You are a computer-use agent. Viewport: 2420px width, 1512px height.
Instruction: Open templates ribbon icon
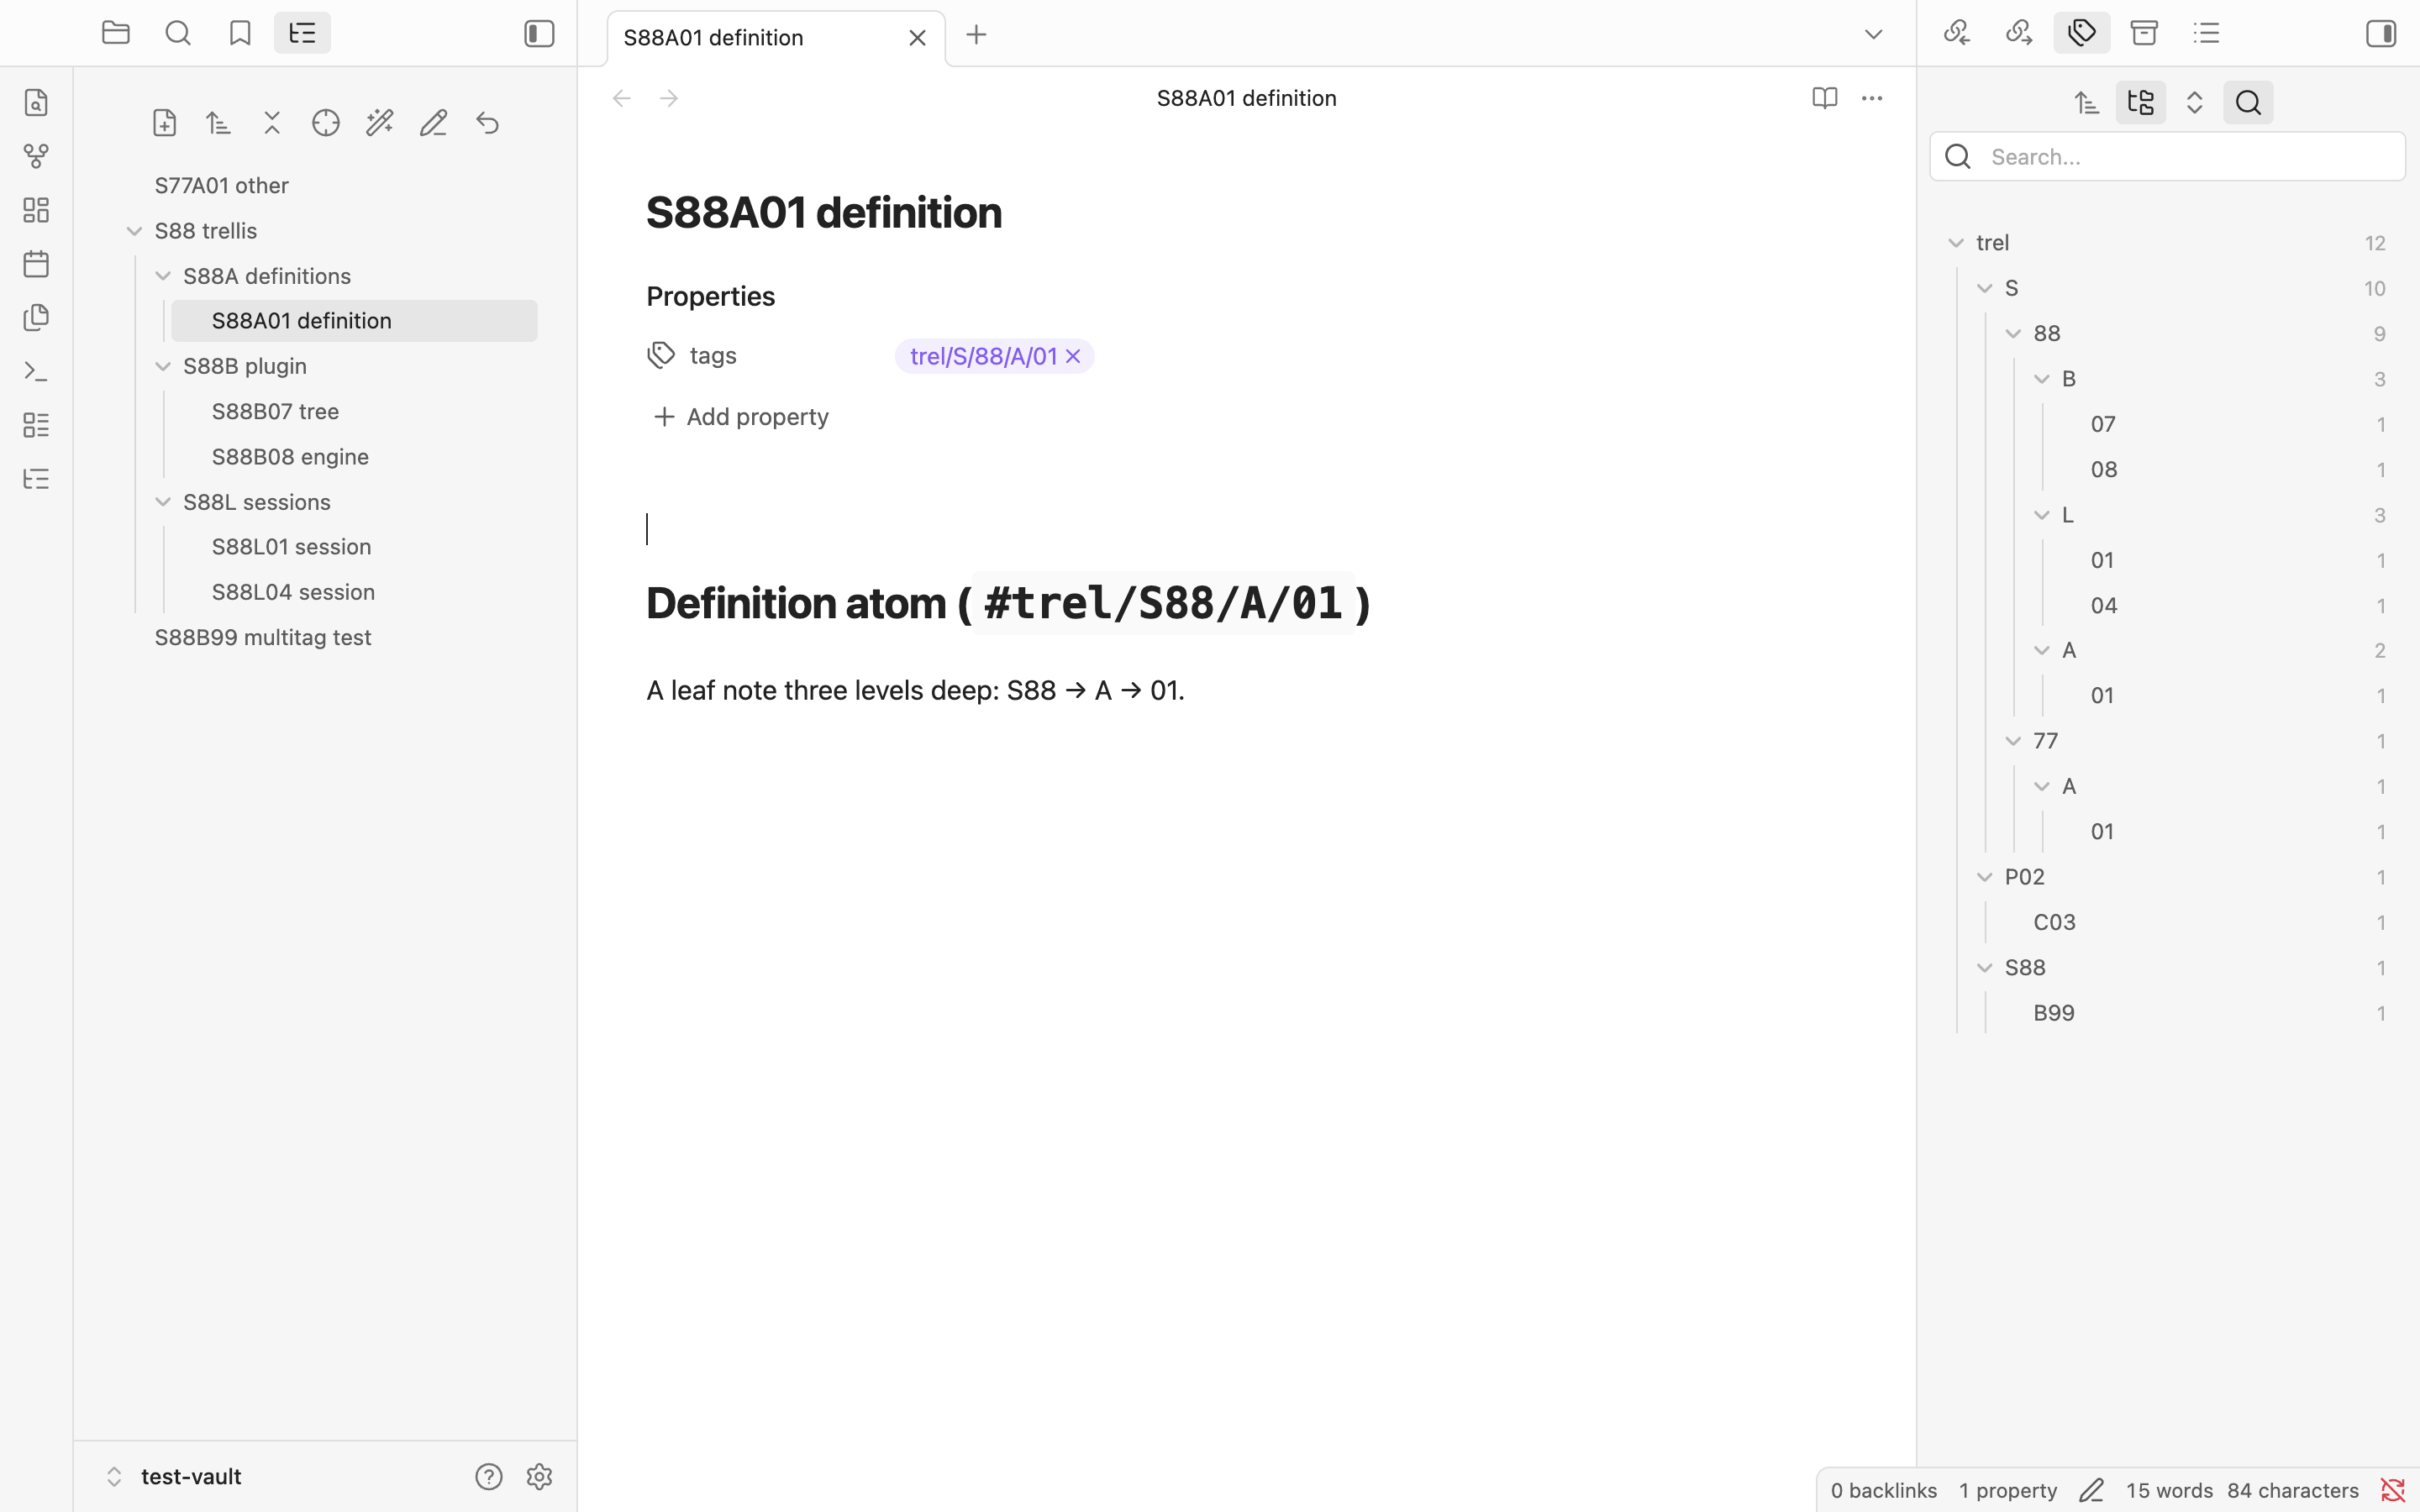[36, 318]
